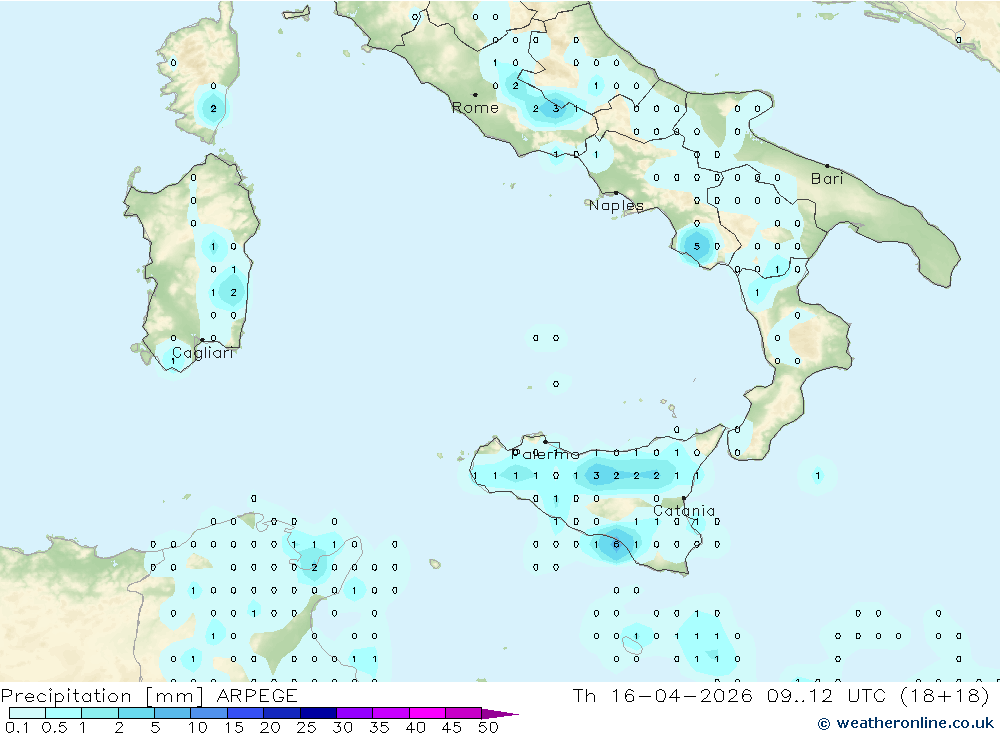This screenshot has width=1000, height=733.
Task: Click the dark blue 25 legend color box
Action: [318, 713]
